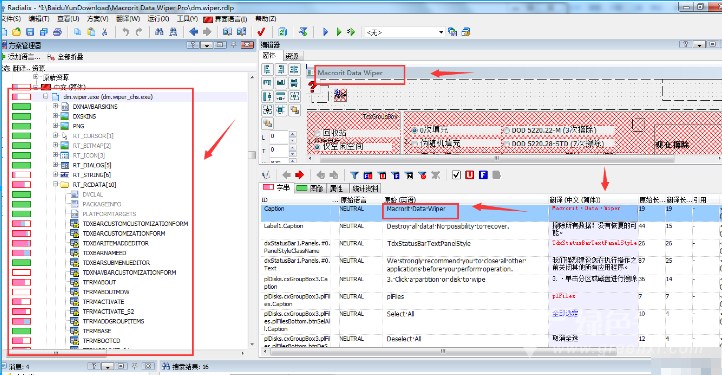Open the 文件(S) menu
Image resolution: width=722 pixels, height=375 pixels.
tap(10, 19)
